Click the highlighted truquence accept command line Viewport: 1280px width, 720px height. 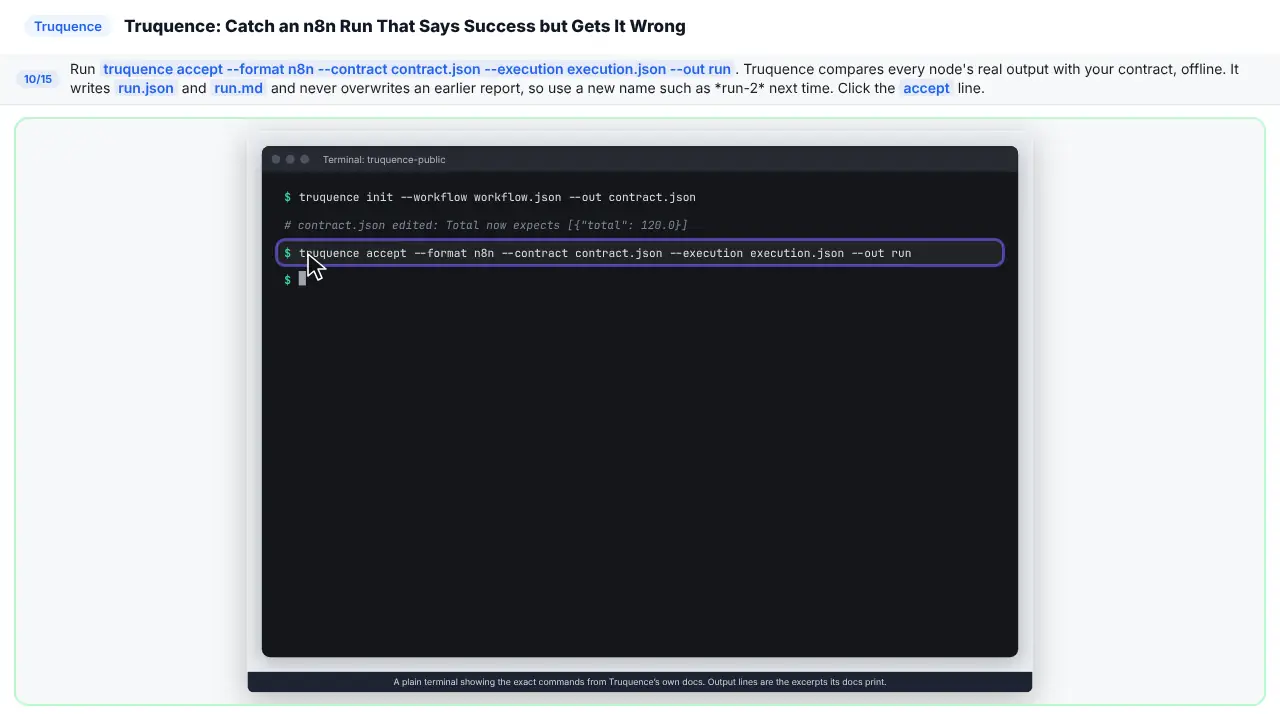pyautogui.click(x=640, y=253)
